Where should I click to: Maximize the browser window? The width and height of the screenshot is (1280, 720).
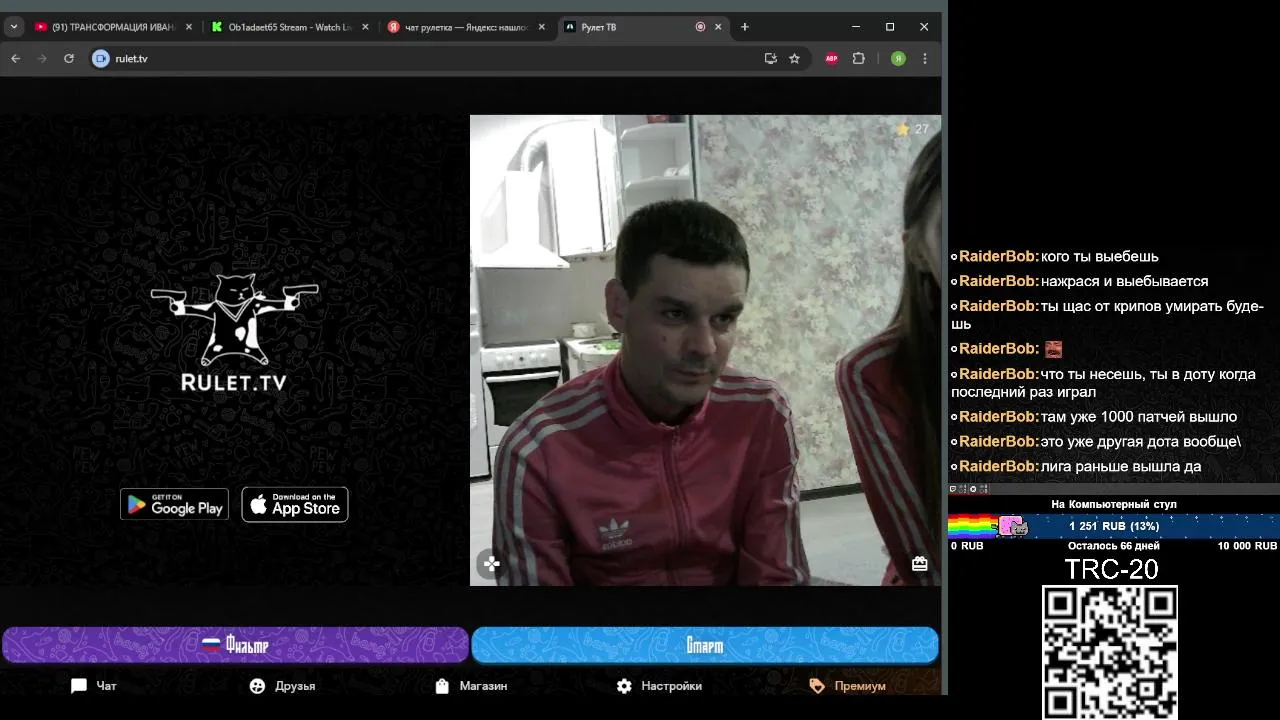[890, 27]
